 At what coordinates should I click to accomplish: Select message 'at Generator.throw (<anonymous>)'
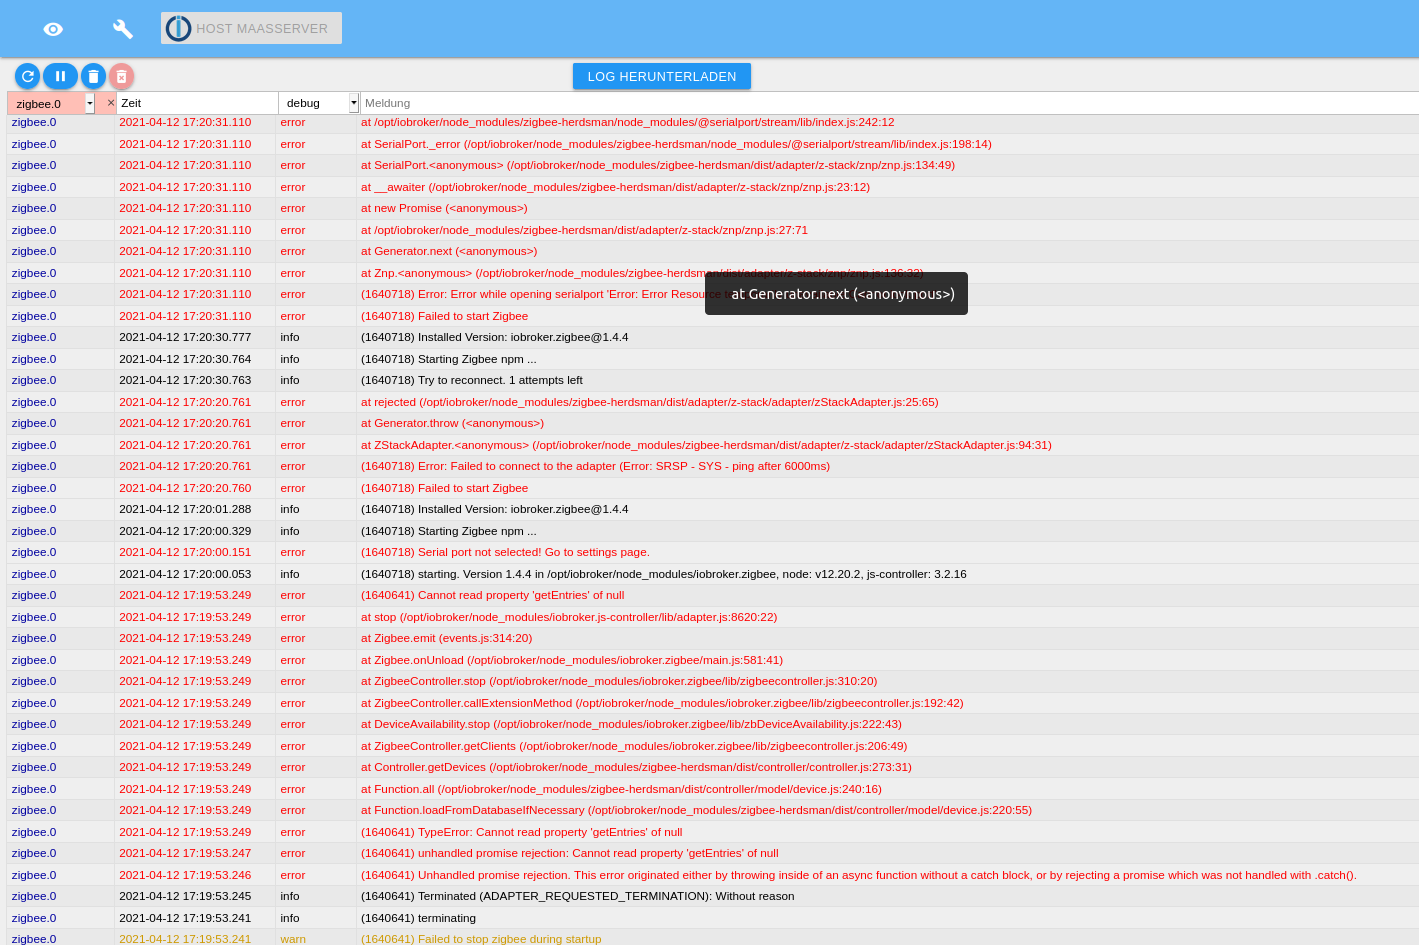pos(452,423)
